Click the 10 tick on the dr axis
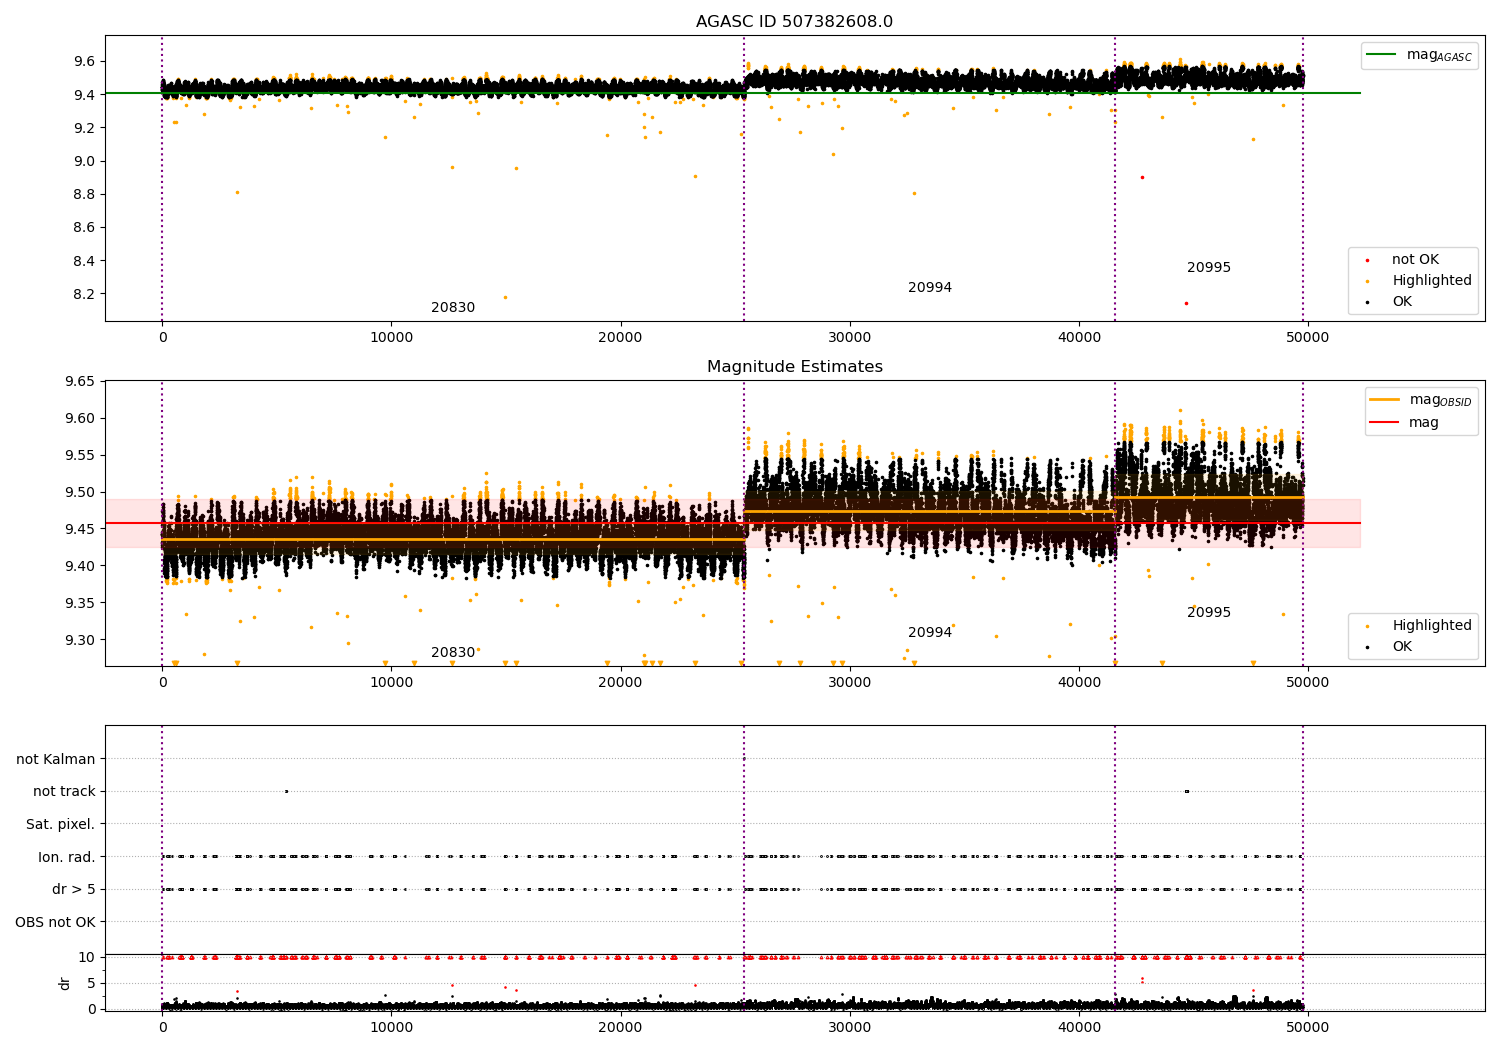The height and width of the screenshot is (1050, 1500). (87, 958)
